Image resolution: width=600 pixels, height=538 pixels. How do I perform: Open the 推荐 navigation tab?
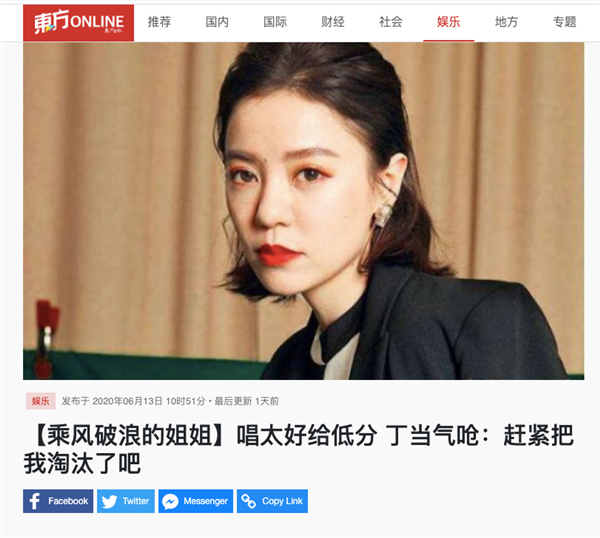click(x=159, y=22)
